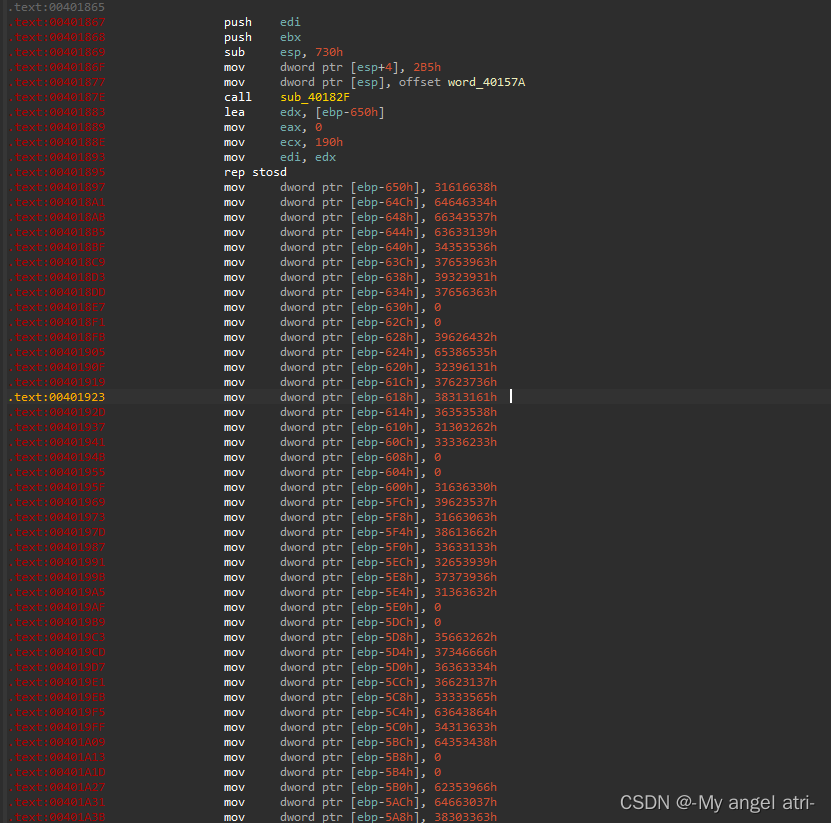This screenshot has width=831, height=823.
Task: Select immediate 64663037h
Action: point(466,802)
